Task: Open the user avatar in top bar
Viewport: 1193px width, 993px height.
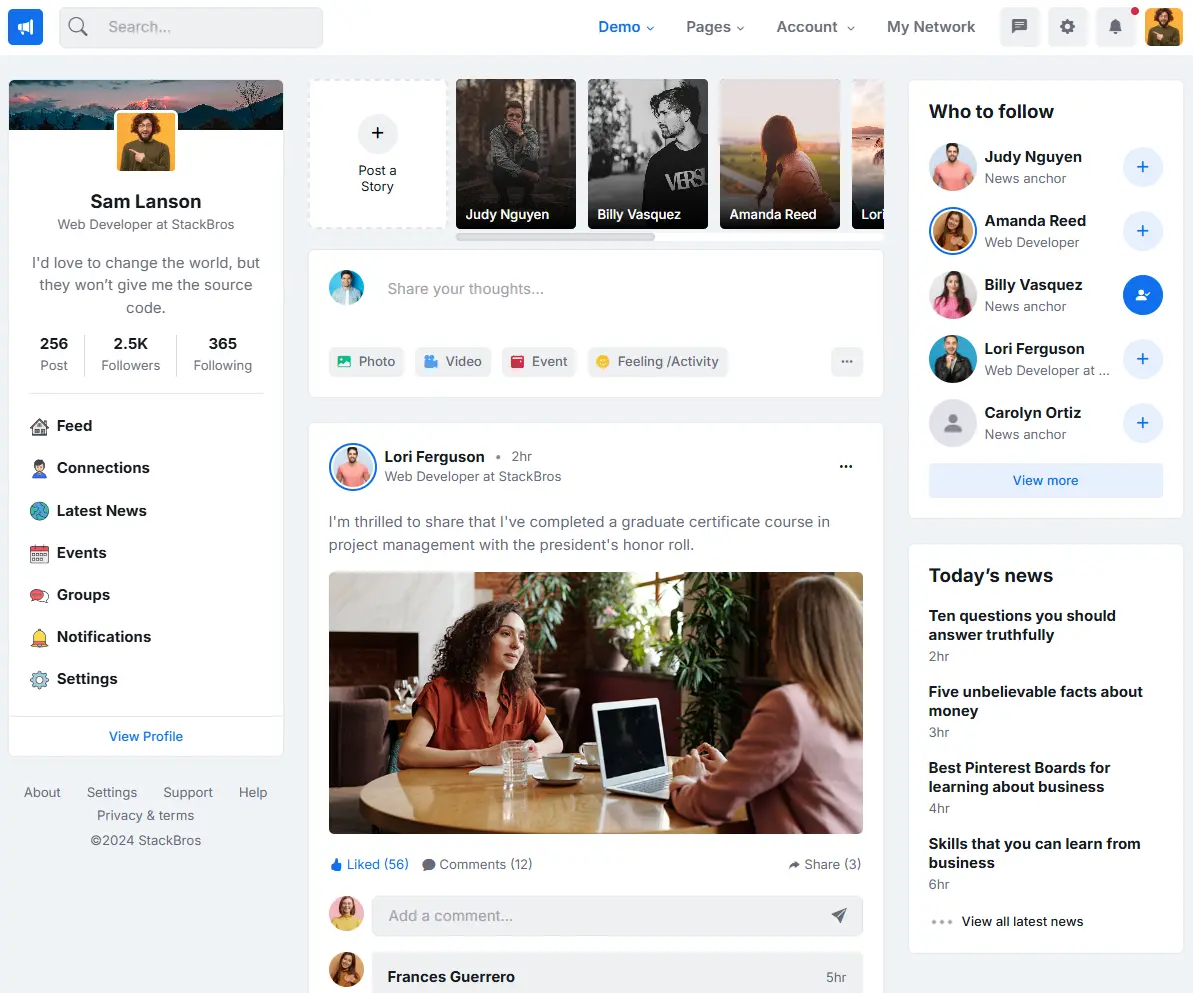Action: coord(1163,27)
